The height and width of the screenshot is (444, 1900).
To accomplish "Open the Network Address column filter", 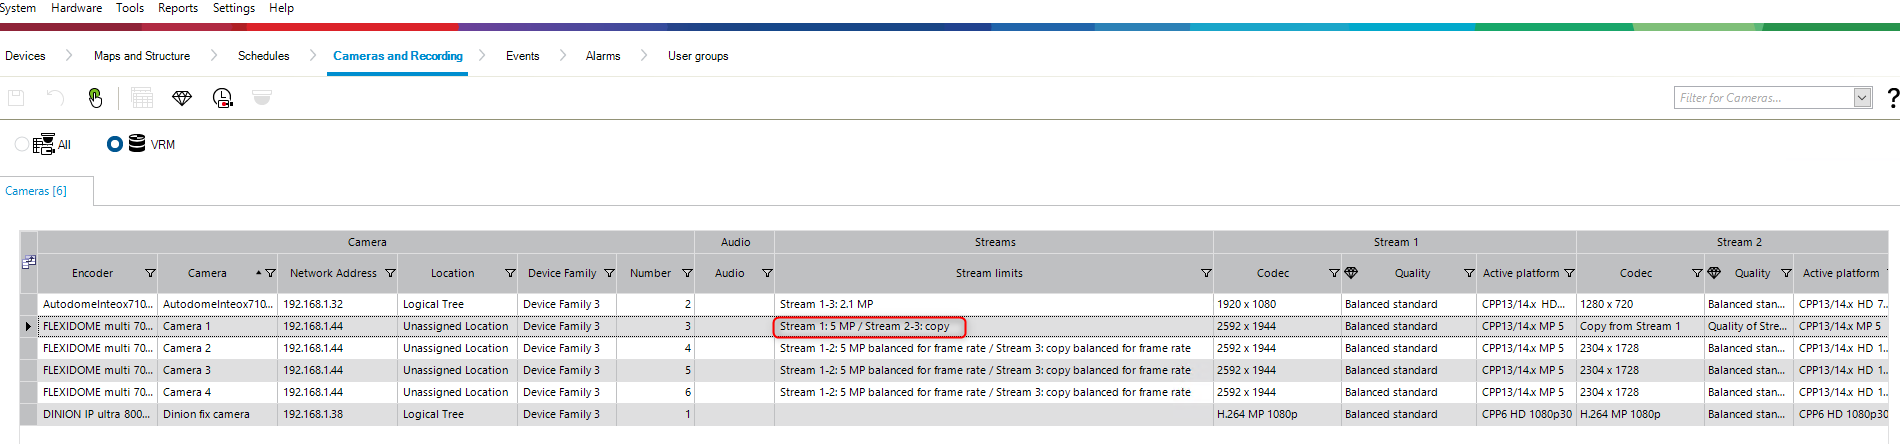I will point(390,273).
